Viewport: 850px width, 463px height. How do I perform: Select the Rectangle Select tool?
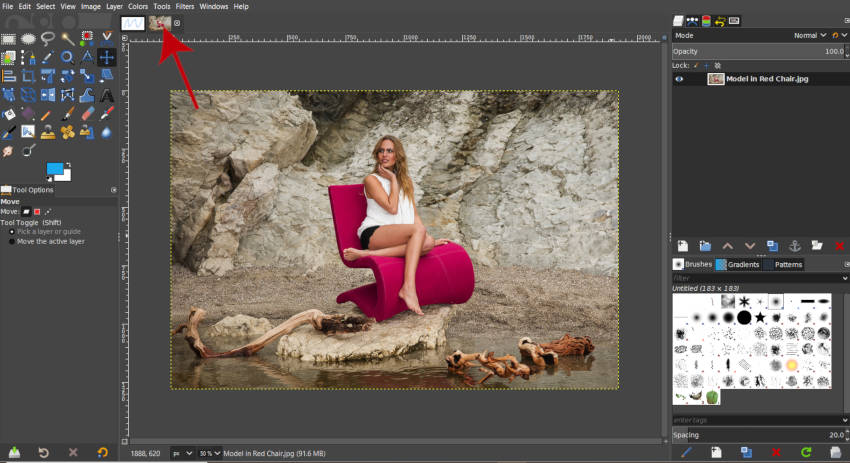click(x=9, y=39)
